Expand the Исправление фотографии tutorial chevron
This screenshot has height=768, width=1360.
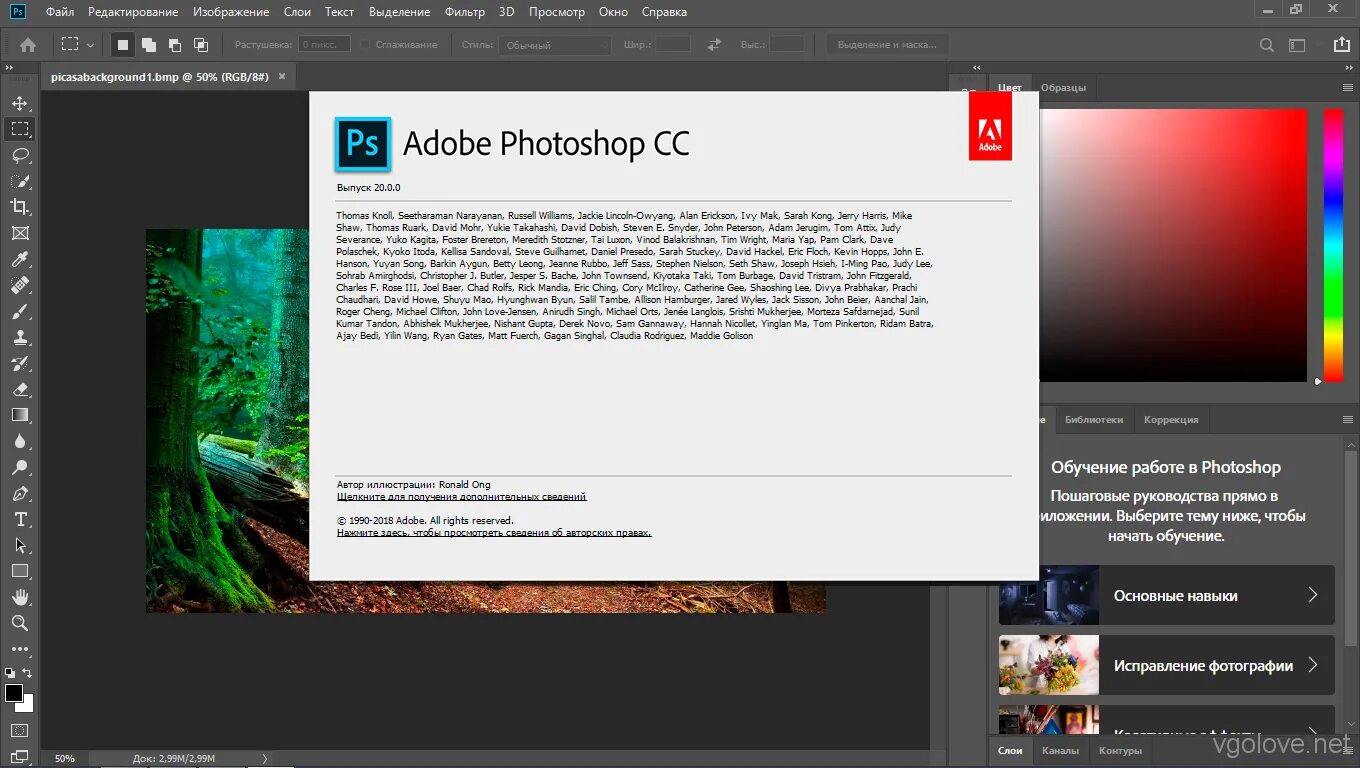1313,665
